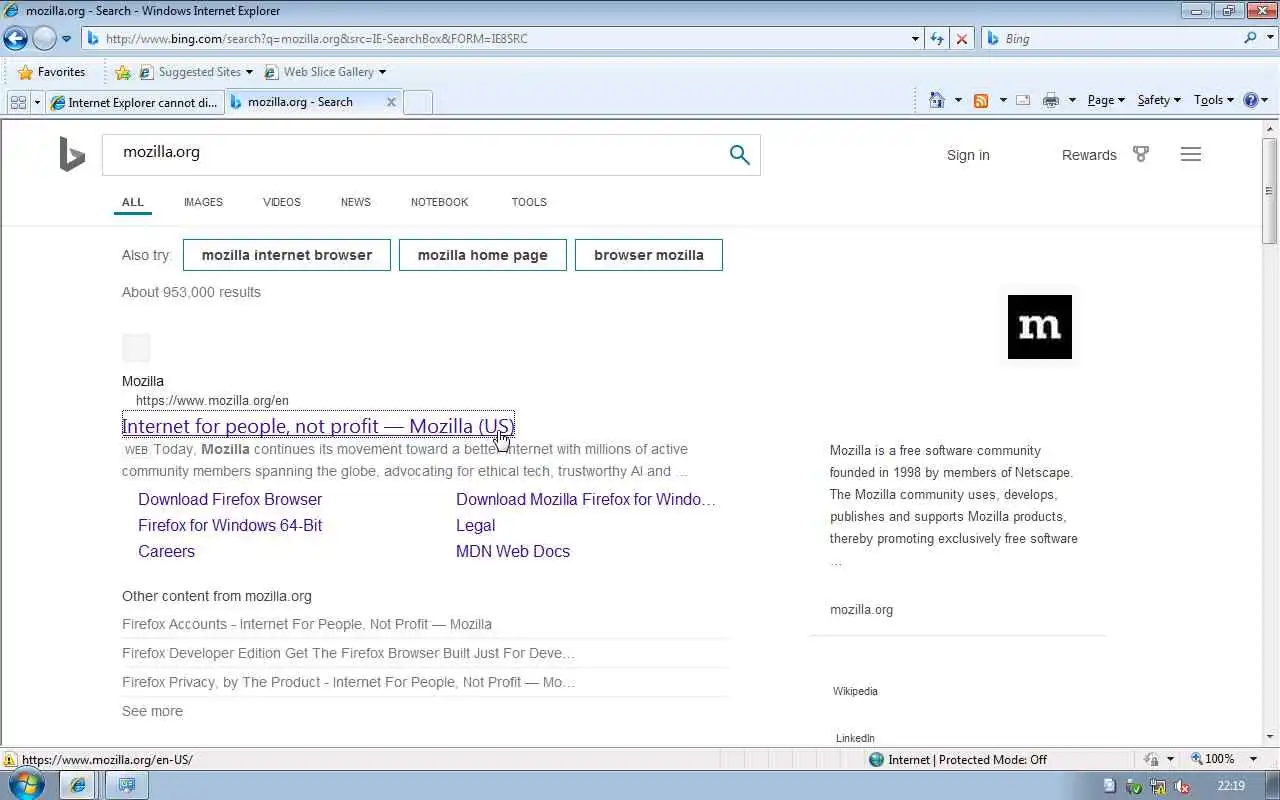
Task: Open the Tools menu
Action: tap(1214, 100)
